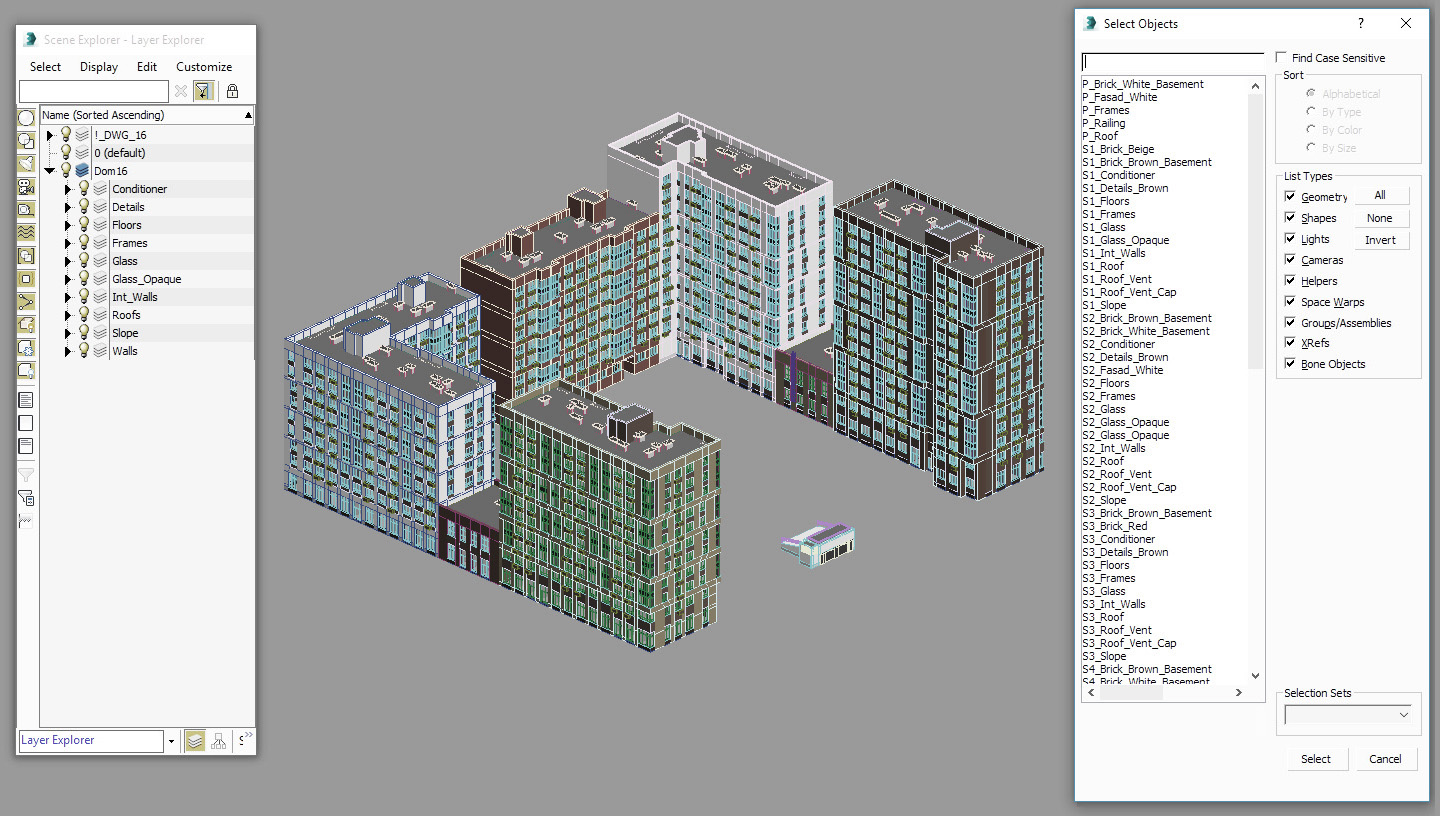Cancel the Select Objects dialog

coord(1385,759)
